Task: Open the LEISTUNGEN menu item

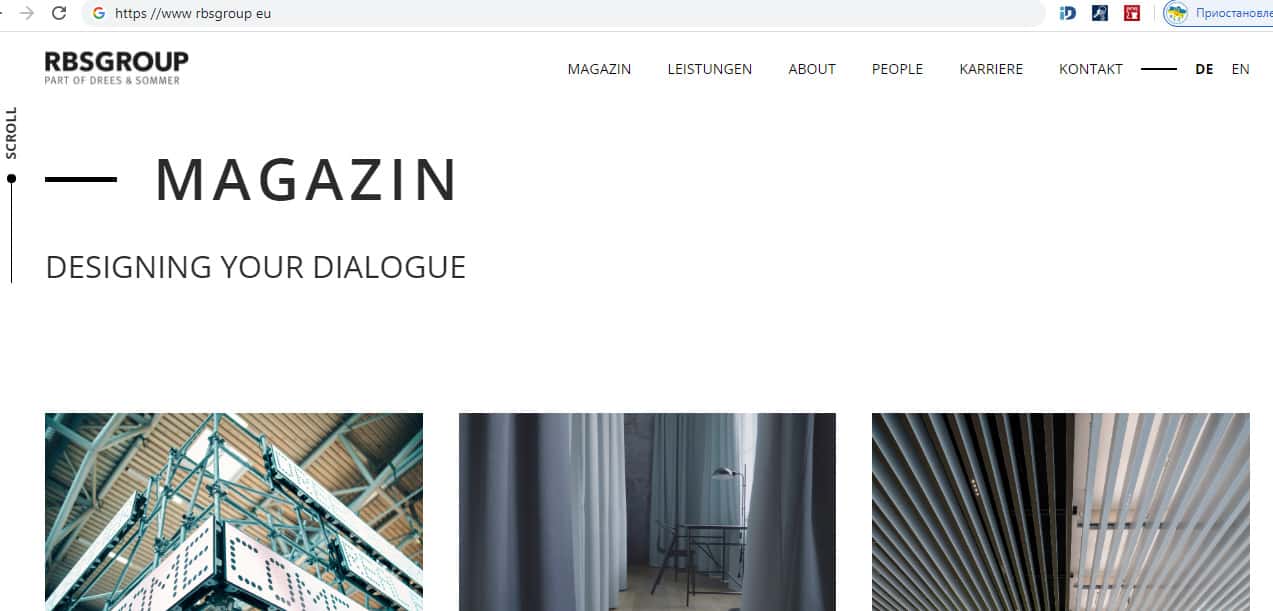Action: tap(710, 69)
